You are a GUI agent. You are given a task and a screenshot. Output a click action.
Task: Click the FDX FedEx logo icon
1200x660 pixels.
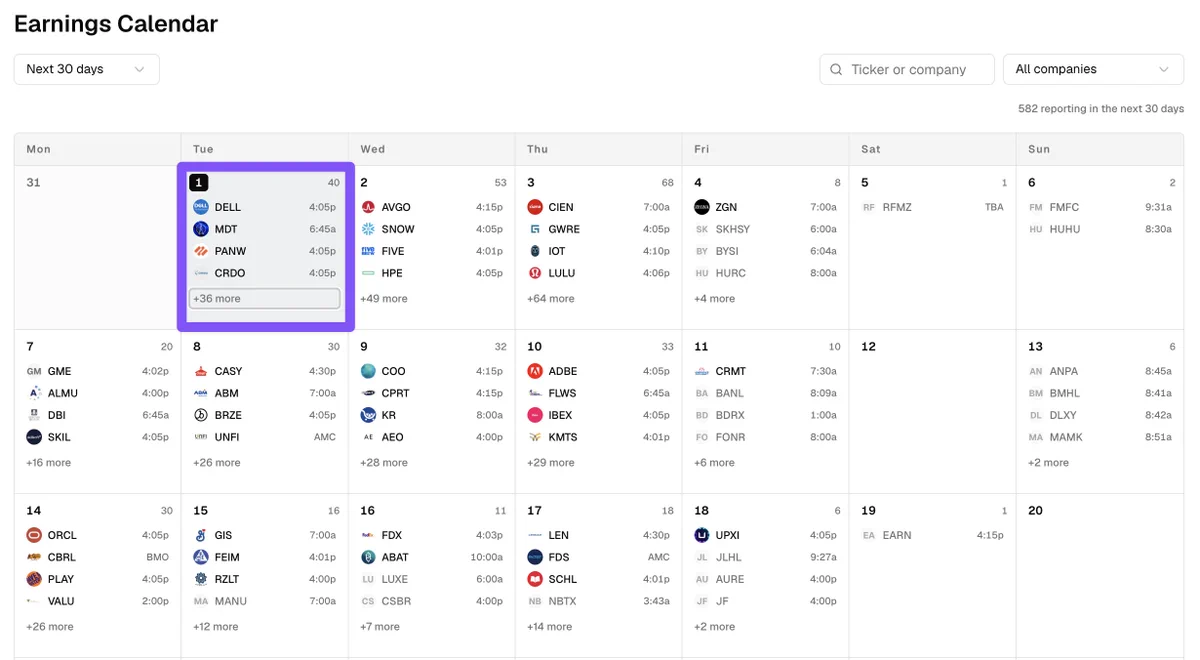(x=368, y=535)
